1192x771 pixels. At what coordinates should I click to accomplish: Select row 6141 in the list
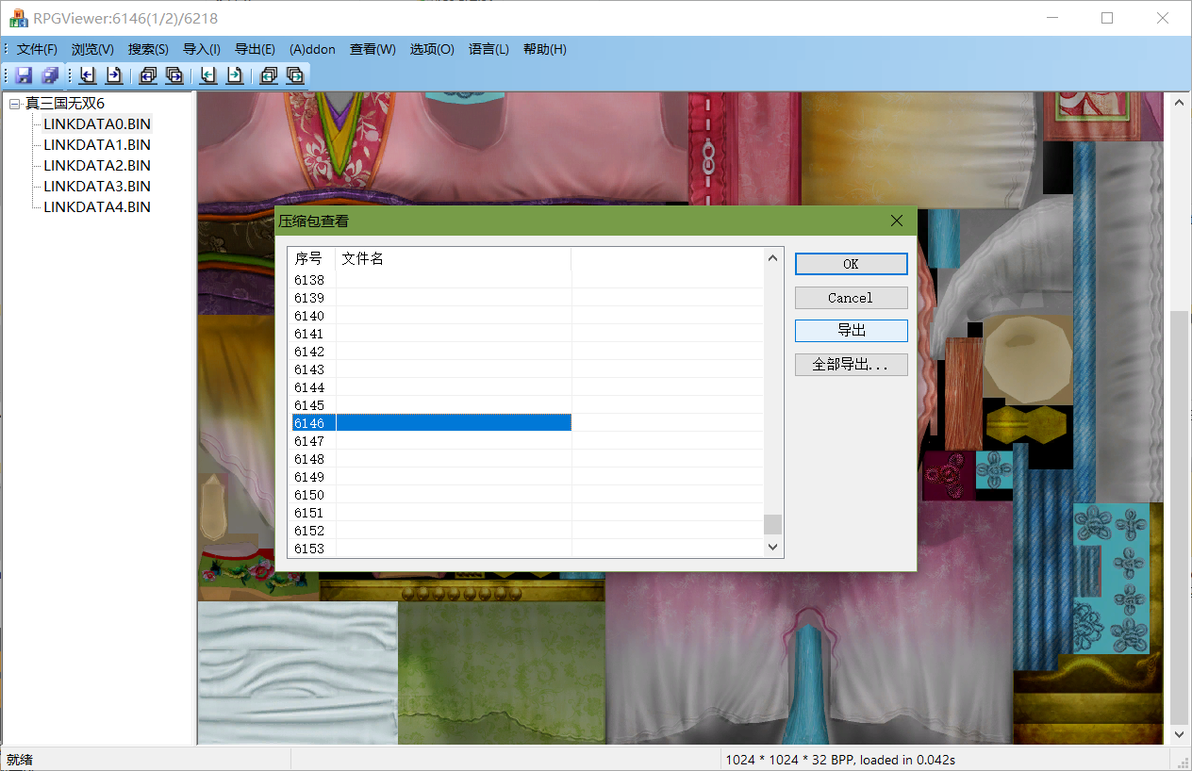click(528, 334)
